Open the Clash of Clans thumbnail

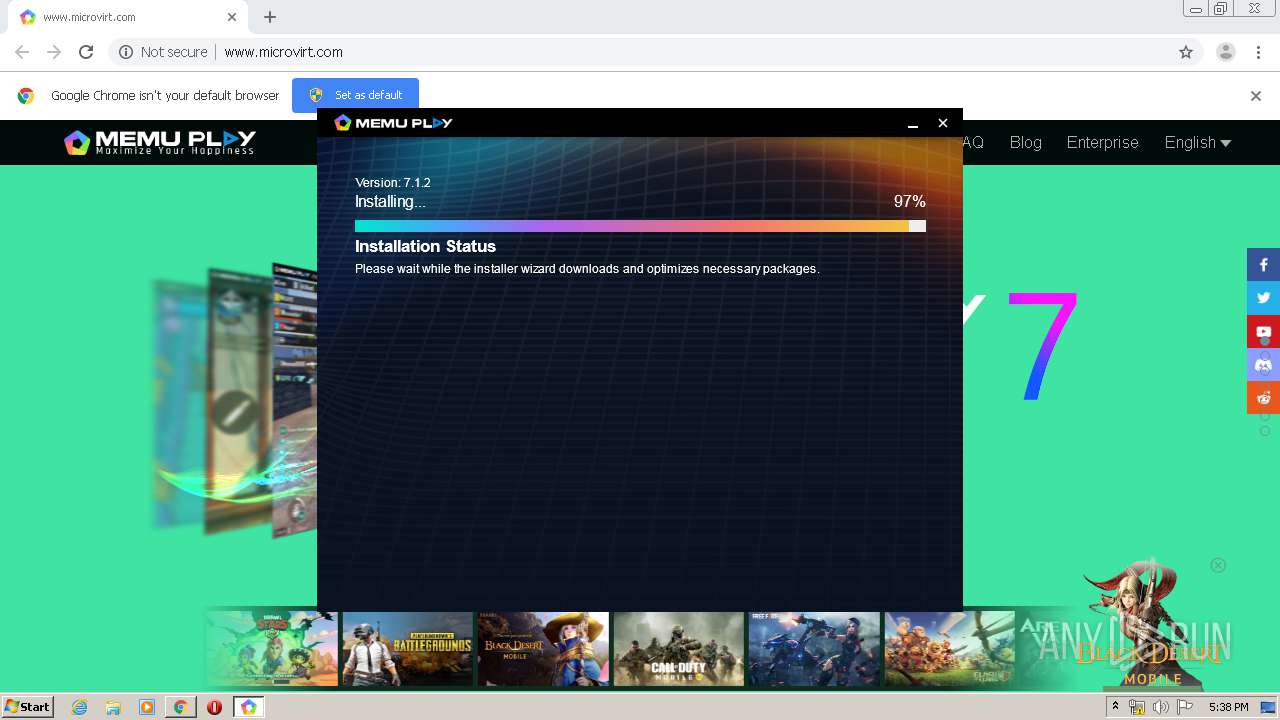click(950, 649)
